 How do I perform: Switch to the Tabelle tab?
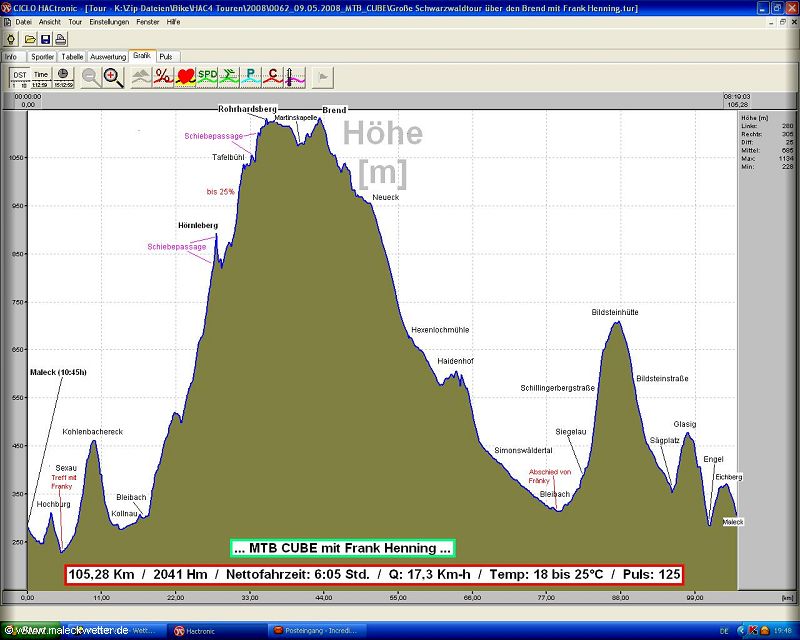tap(72, 57)
